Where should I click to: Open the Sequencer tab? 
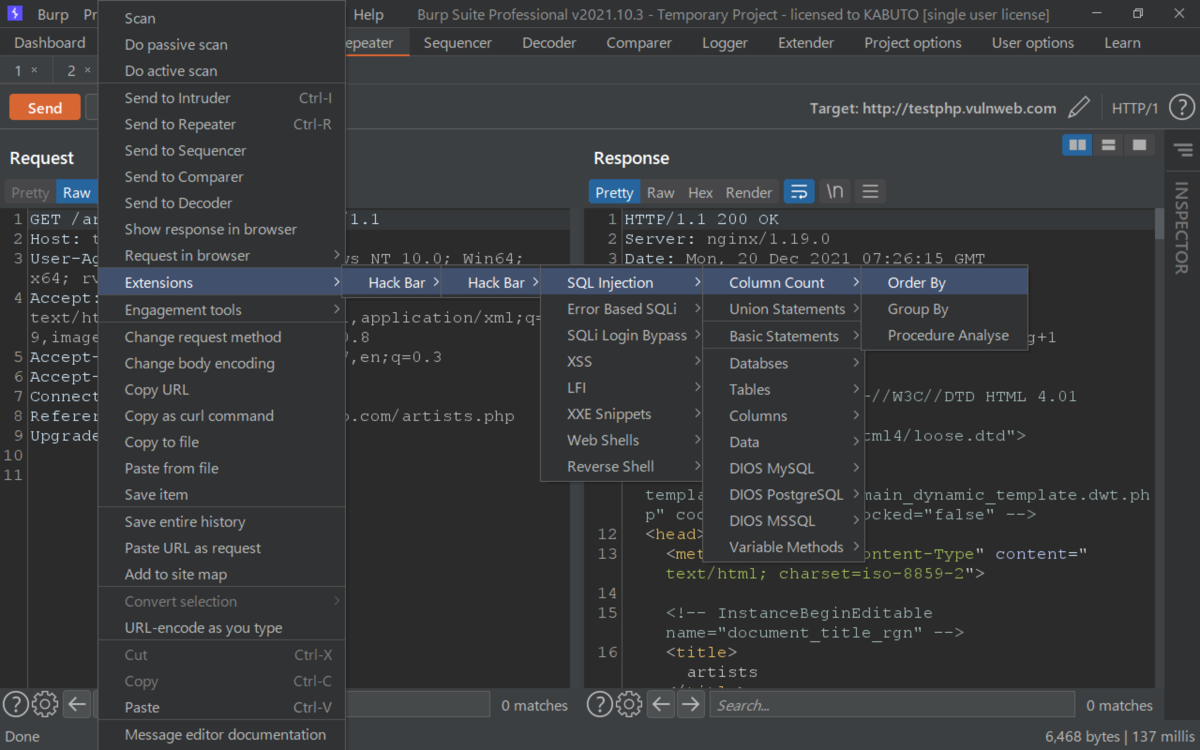pyautogui.click(x=458, y=43)
